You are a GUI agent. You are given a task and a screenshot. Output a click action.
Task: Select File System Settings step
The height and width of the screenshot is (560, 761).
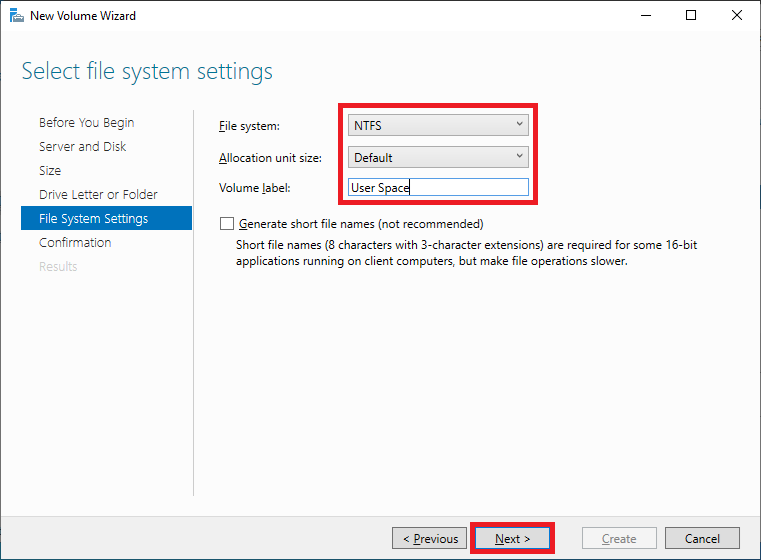click(x=106, y=218)
